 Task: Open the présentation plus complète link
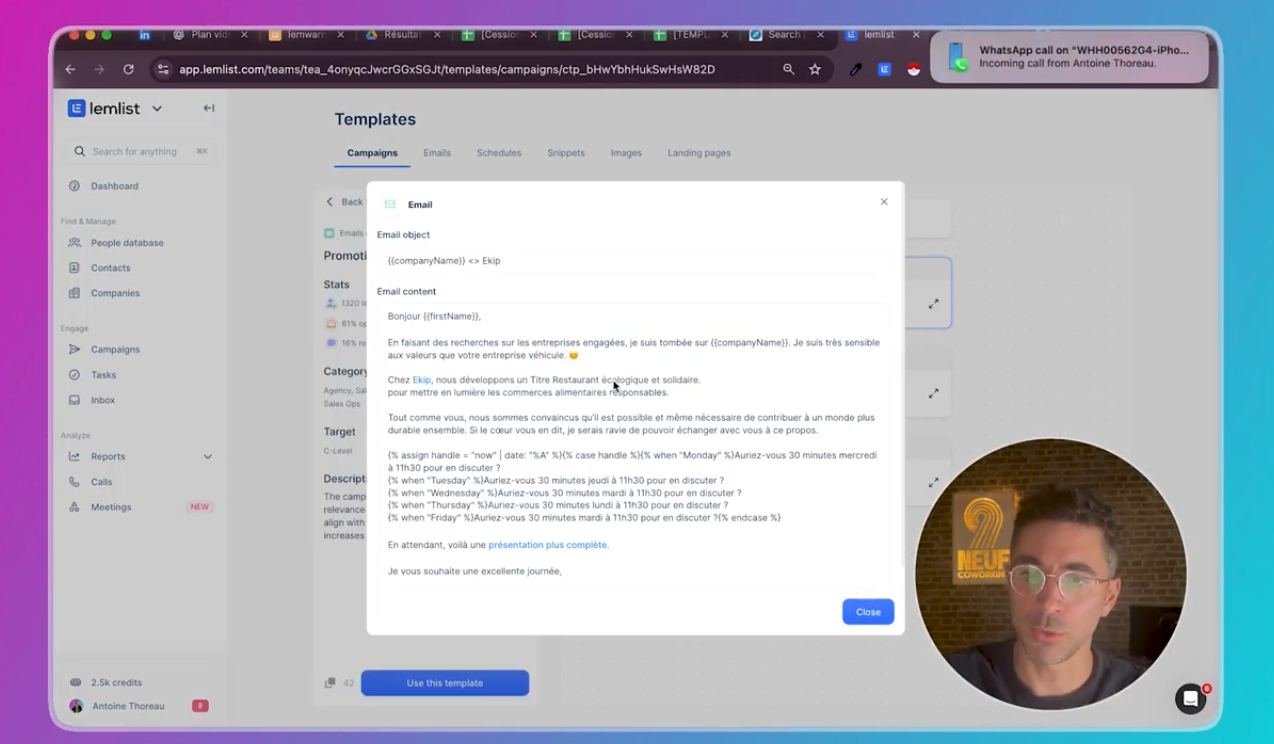coord(547,545)
